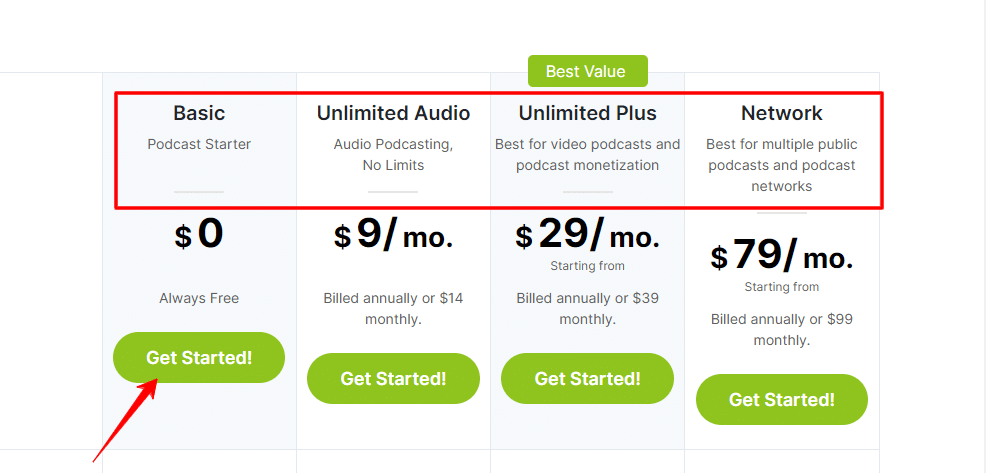This screenshot has height=473, width=986.
Task: Click the $79/mo. price text
Action: (x=782, y=257)
